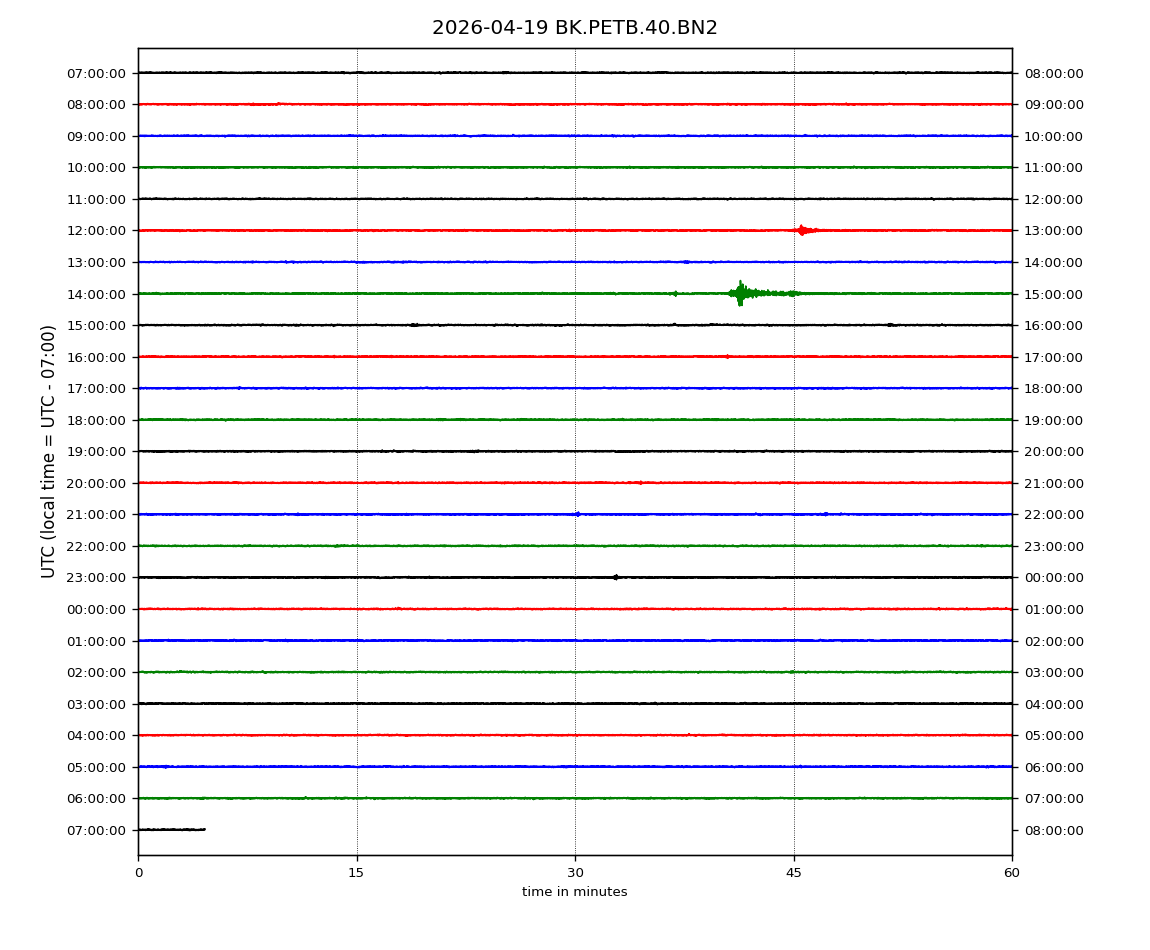Select the 0 tick label on the x-axis
Screen dimensions: 1150x950
(138, 873)
